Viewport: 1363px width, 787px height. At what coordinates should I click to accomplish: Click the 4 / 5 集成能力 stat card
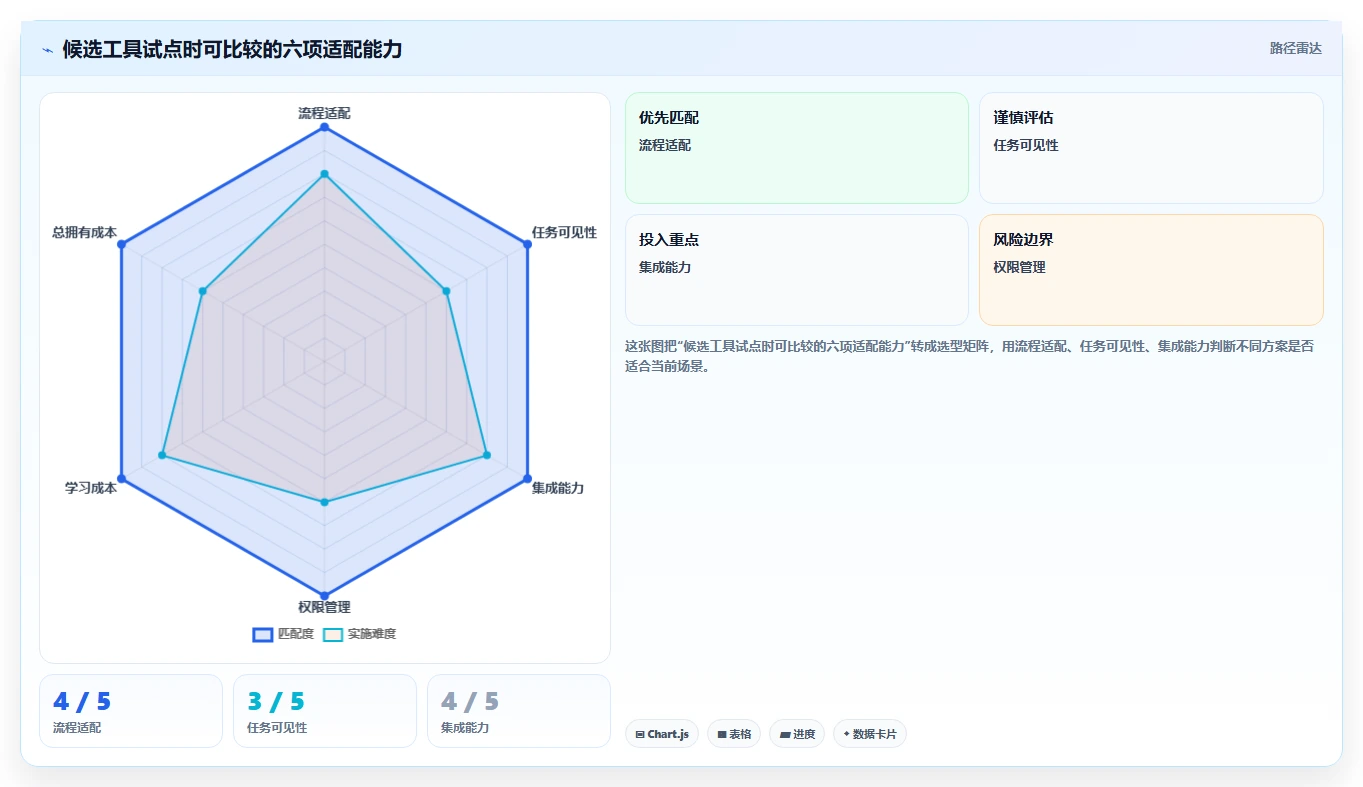tap(519, 711)
